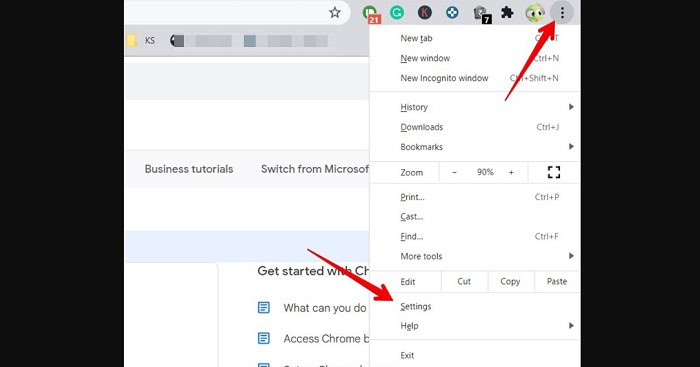700x367 pixels.
Task: Click the blurred bookmark with blue-gray icon
Action: (x=286, y=41)
